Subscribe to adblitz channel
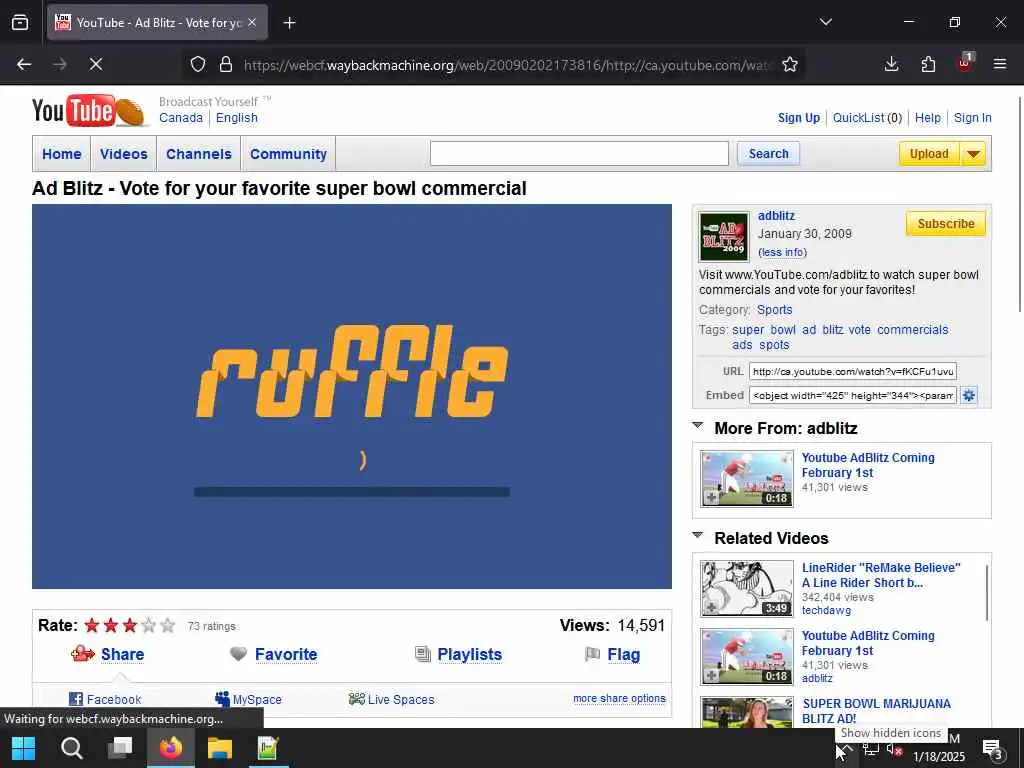The image size is (1024, 768). [946, 224]
